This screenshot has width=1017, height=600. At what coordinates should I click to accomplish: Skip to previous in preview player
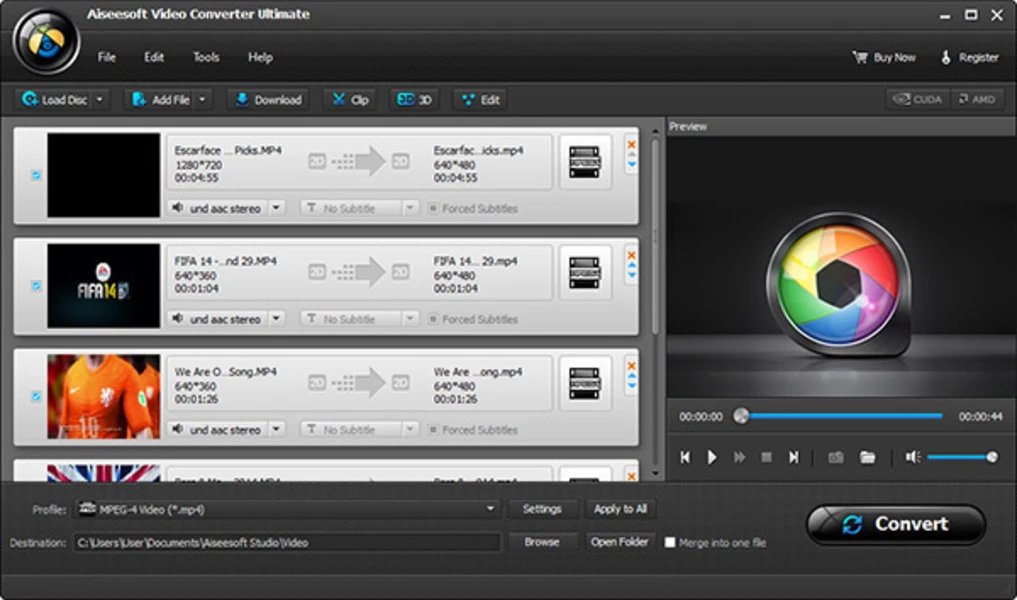point(685,457)
